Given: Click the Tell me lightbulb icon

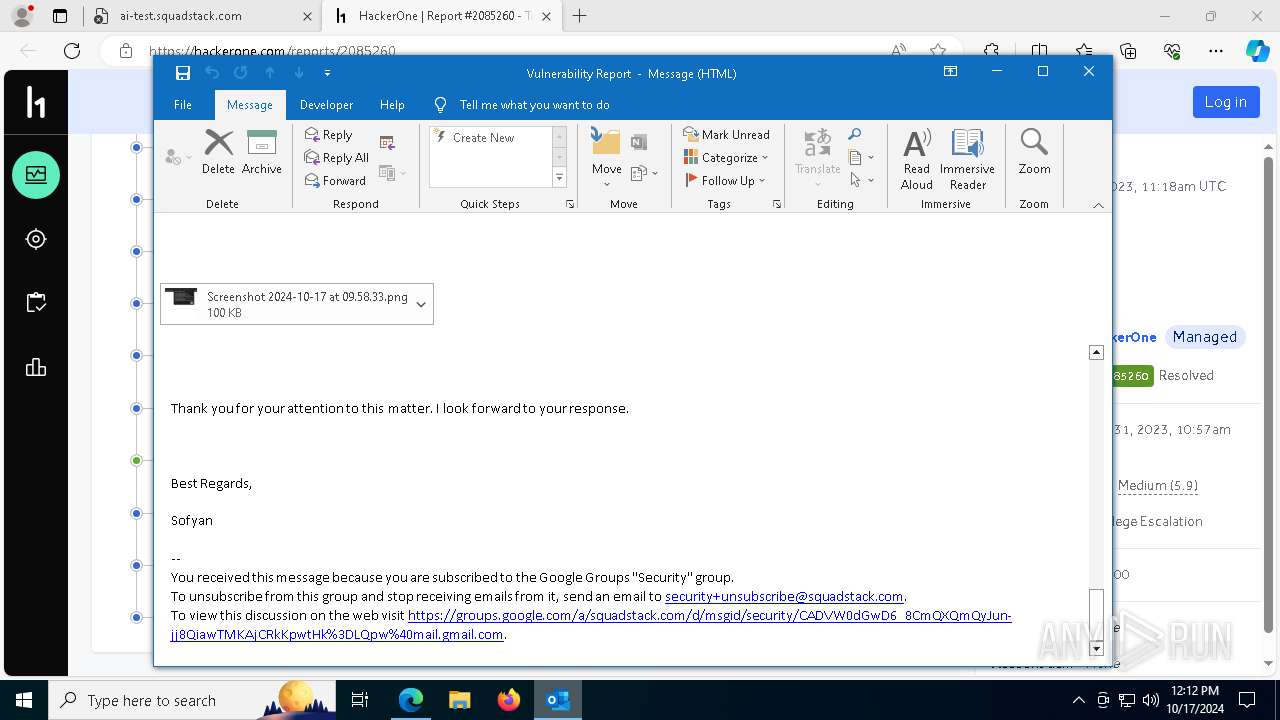Looking at the screenshot, I should [x=440, y=105].
